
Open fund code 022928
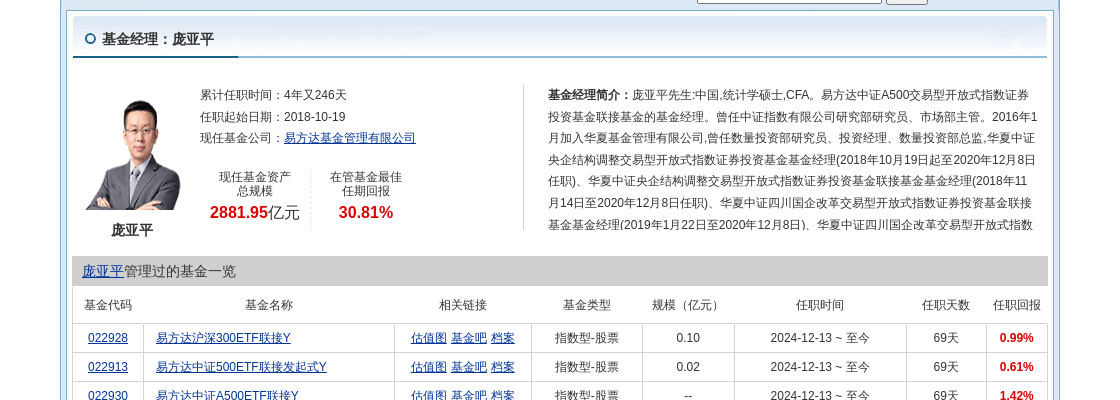coord(108,338)
